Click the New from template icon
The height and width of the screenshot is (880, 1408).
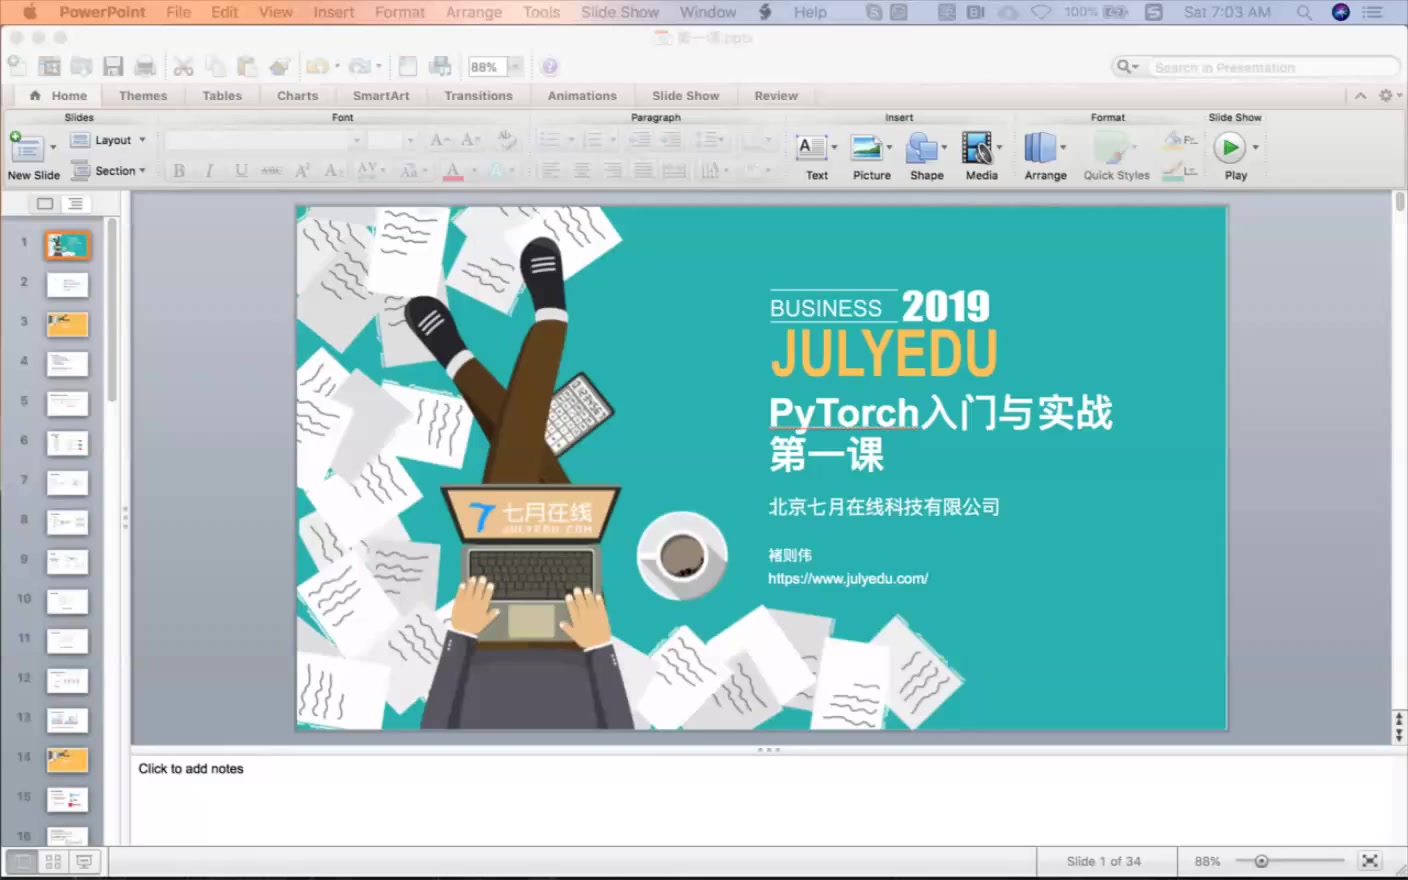pos(49,67)
